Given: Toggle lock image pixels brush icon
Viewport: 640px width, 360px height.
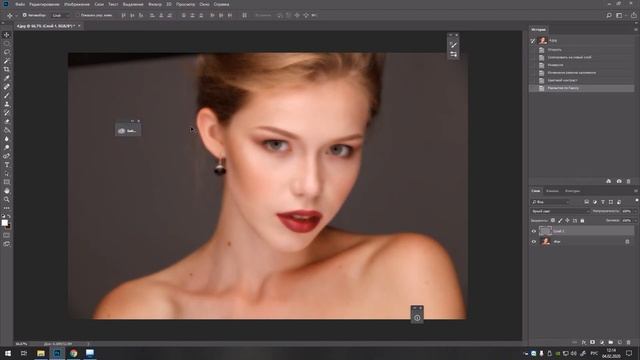Looking at the screenshot, I should pyautogui.click(x=560, y=220).
